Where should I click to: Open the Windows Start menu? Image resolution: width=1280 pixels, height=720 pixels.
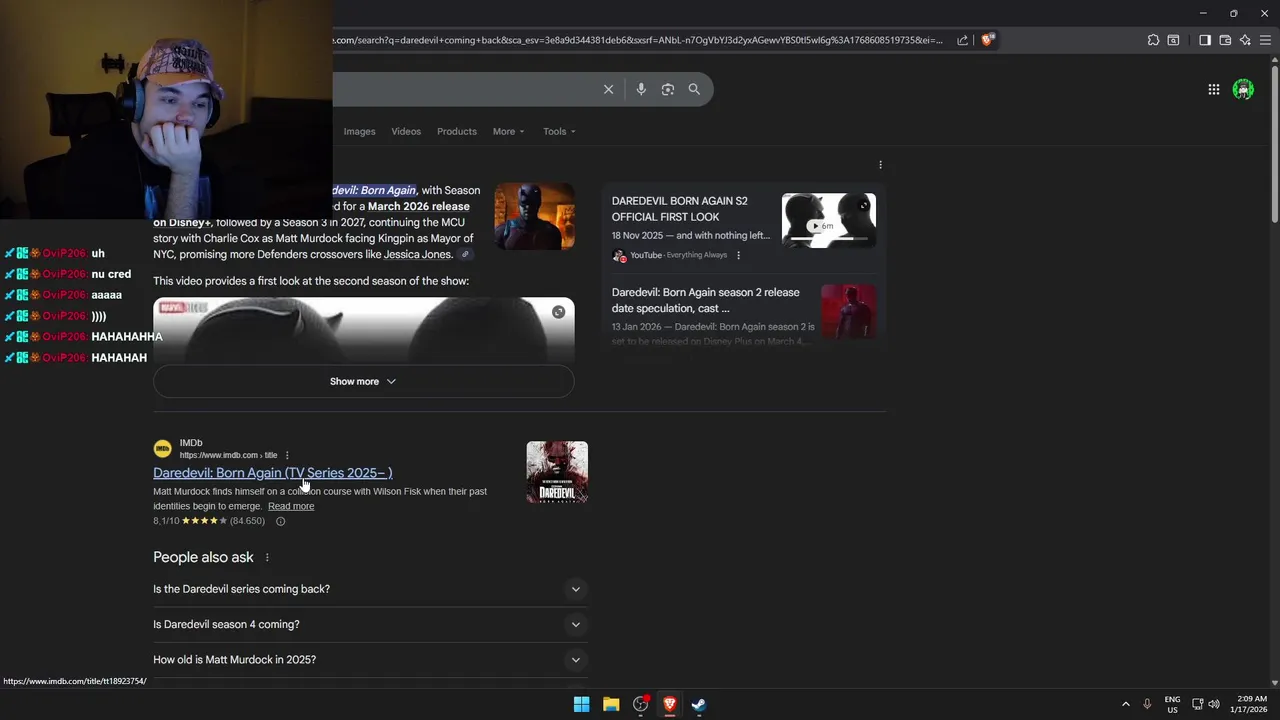coord(581,704)
